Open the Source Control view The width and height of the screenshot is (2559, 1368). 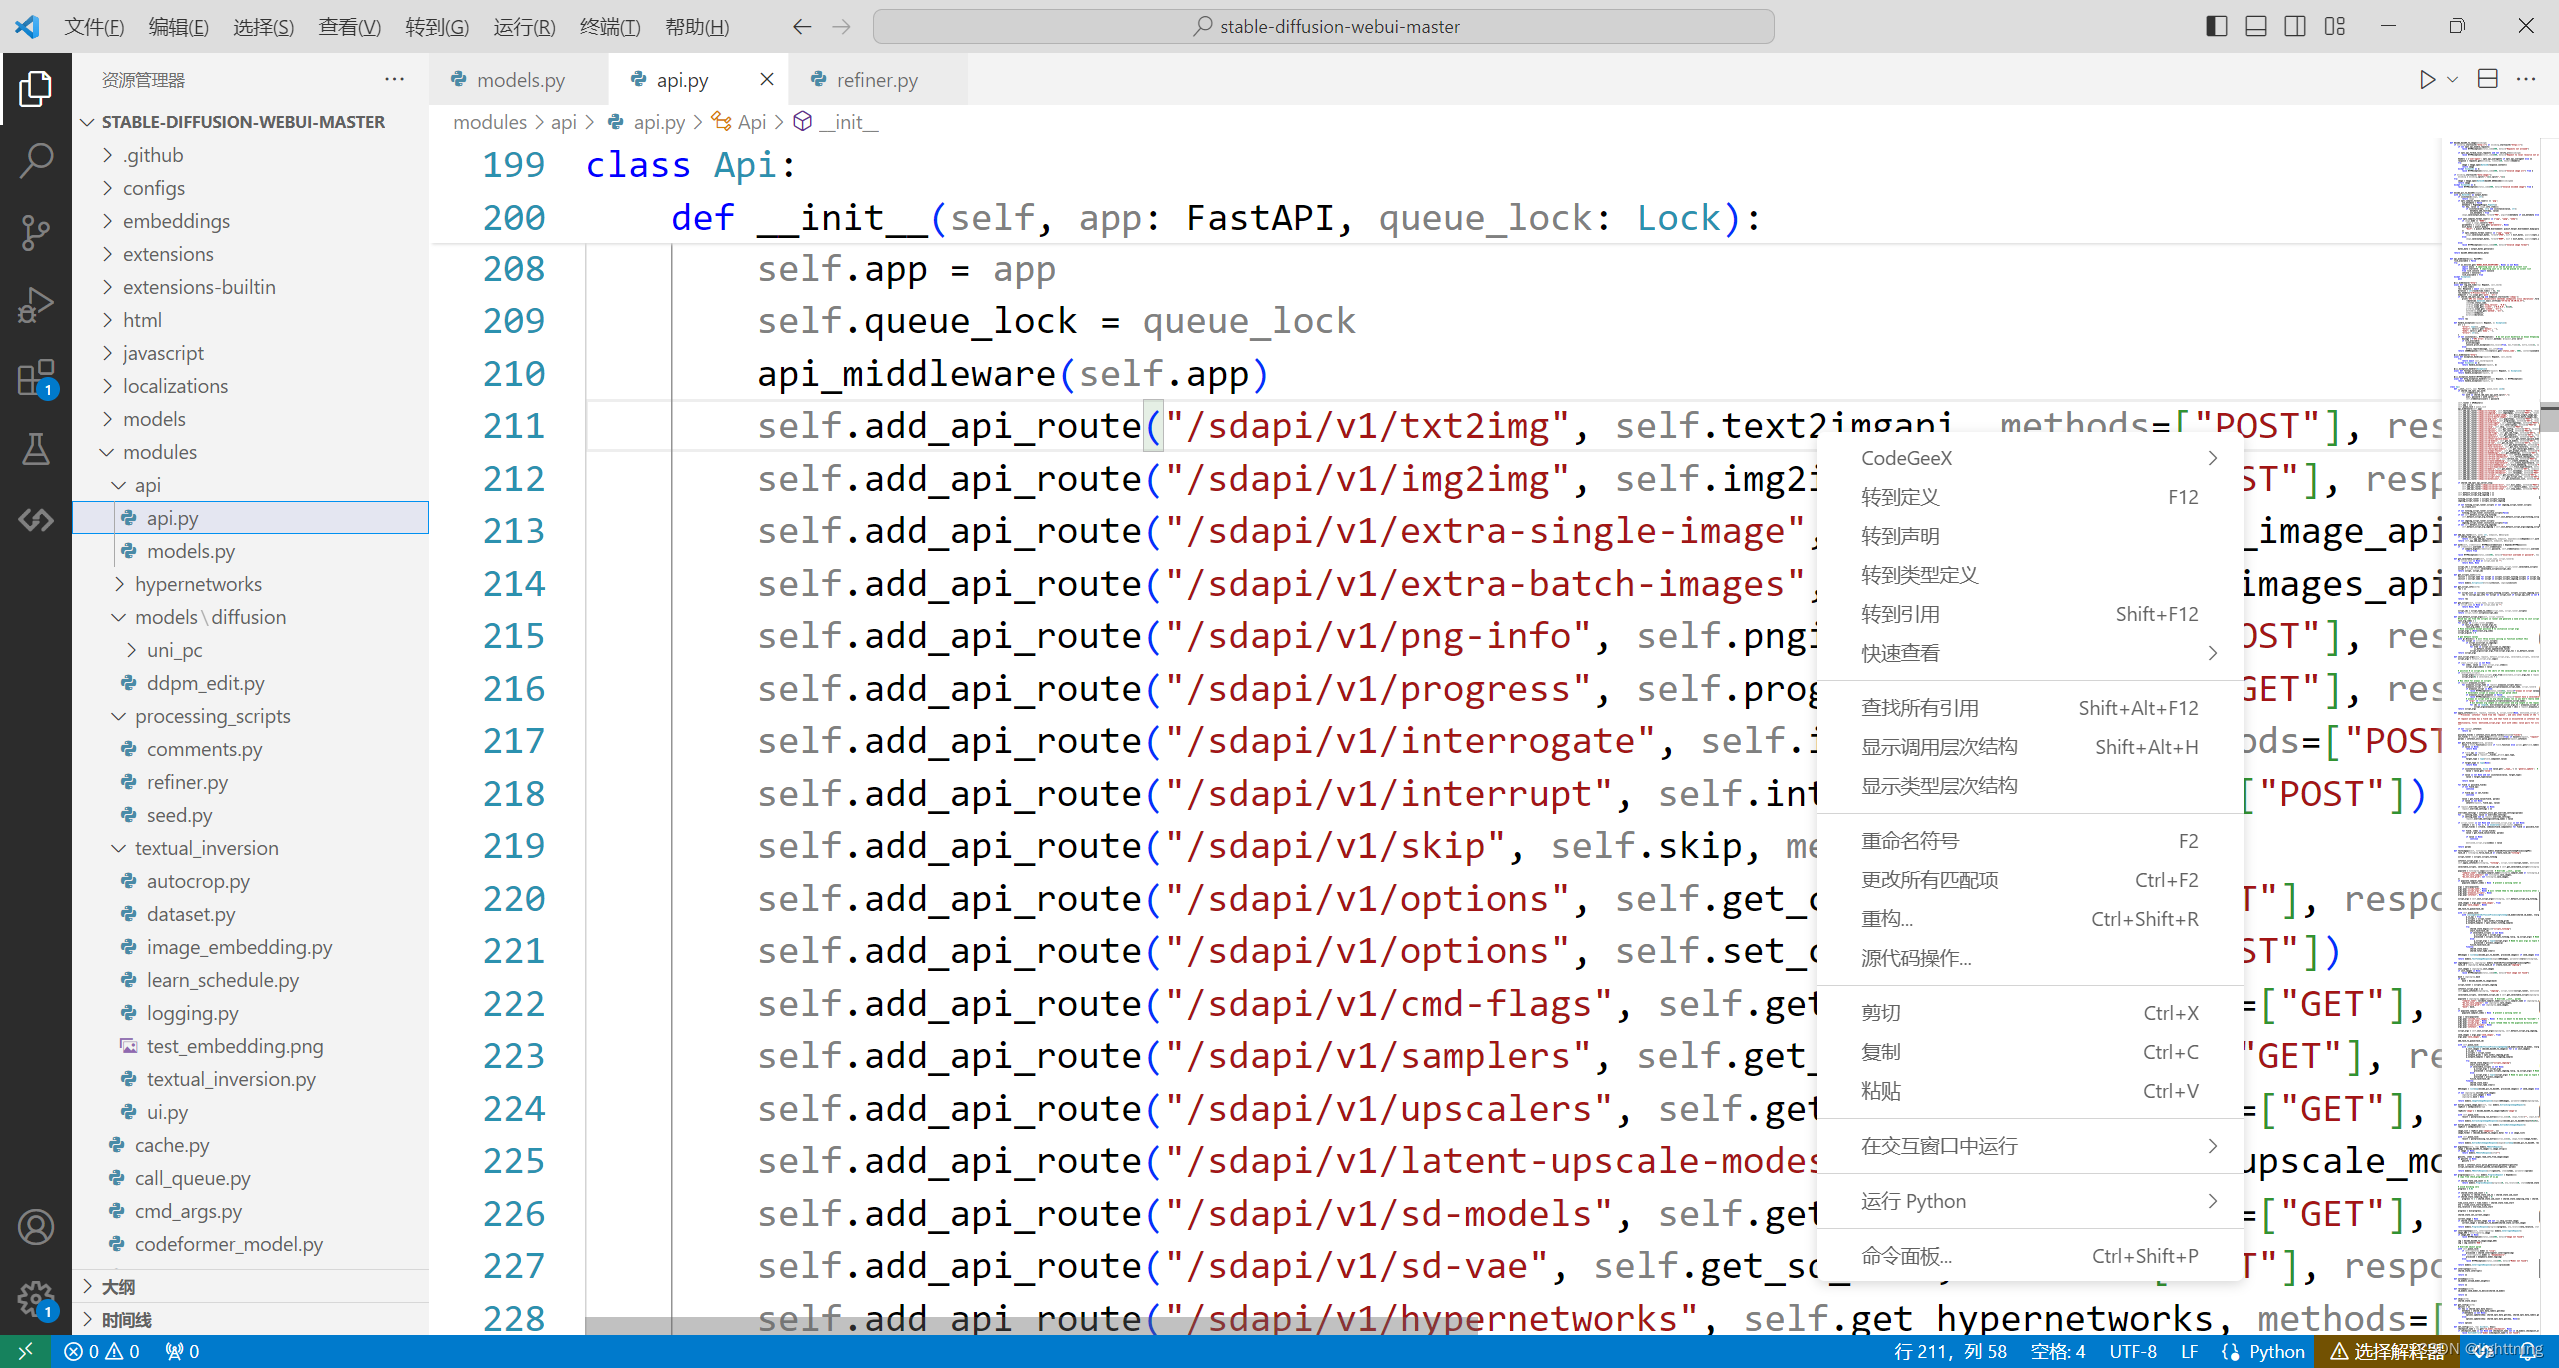[x=36, y=232]
